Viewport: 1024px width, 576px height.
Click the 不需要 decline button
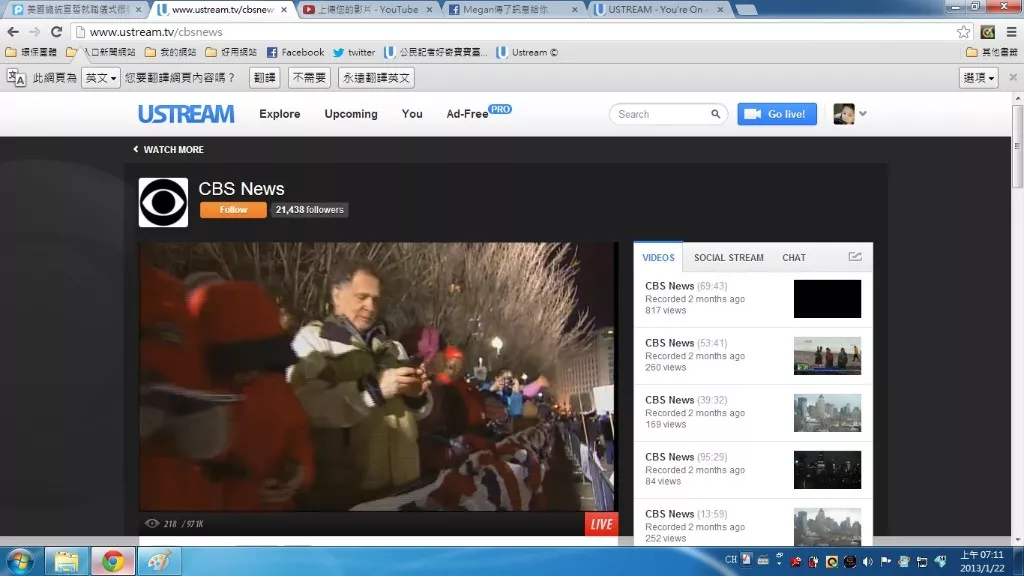click(x=309, y=78)
